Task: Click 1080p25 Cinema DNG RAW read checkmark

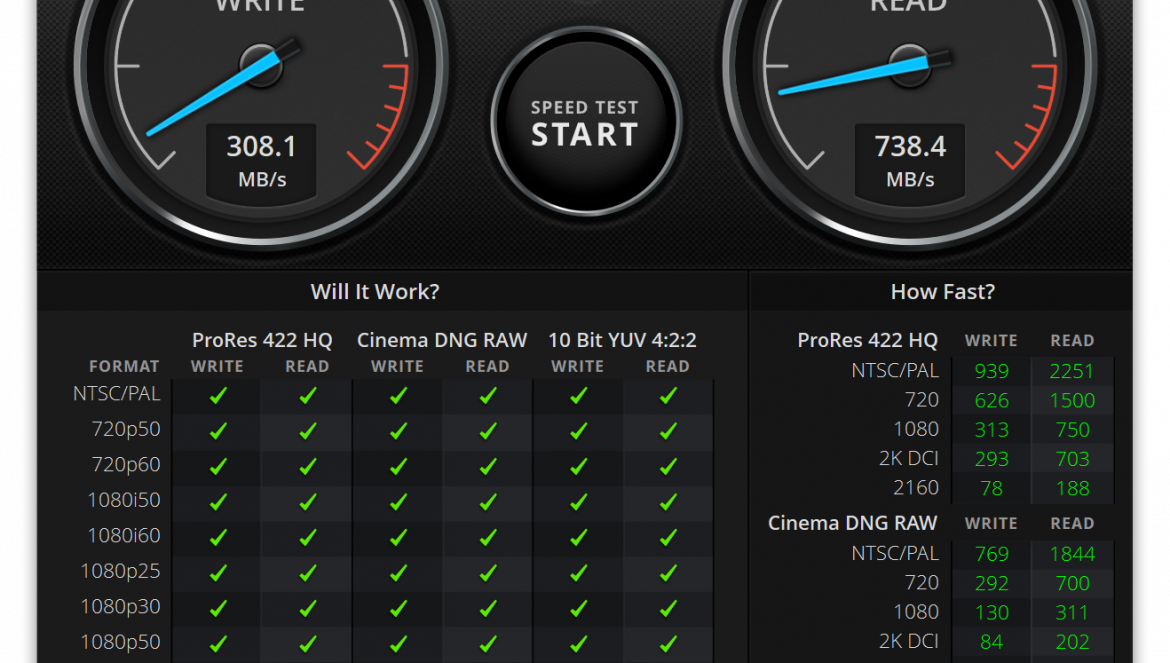Action: 488,574
